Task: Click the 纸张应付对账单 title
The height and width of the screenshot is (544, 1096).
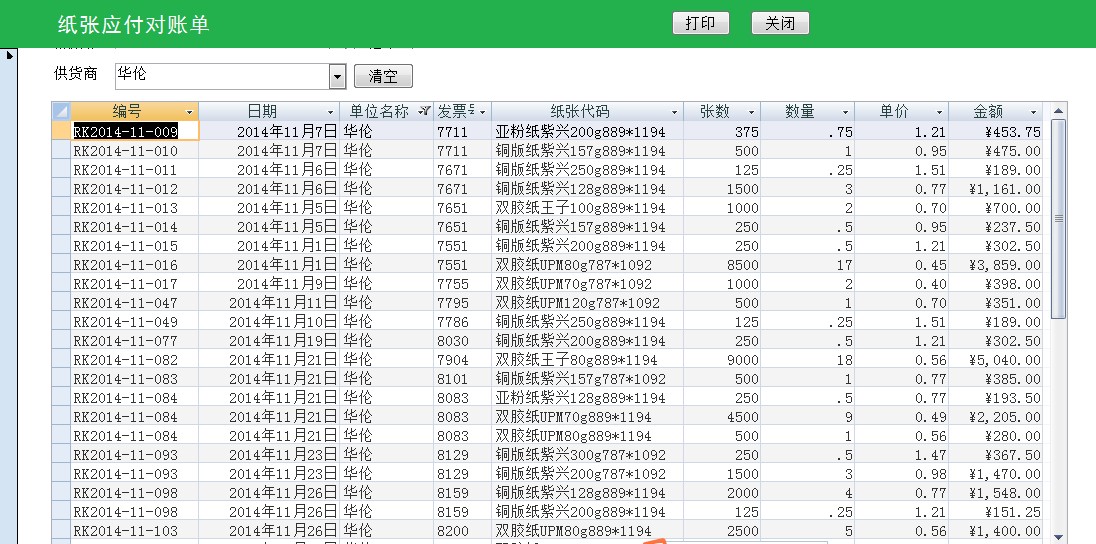Action: (134, 24)
